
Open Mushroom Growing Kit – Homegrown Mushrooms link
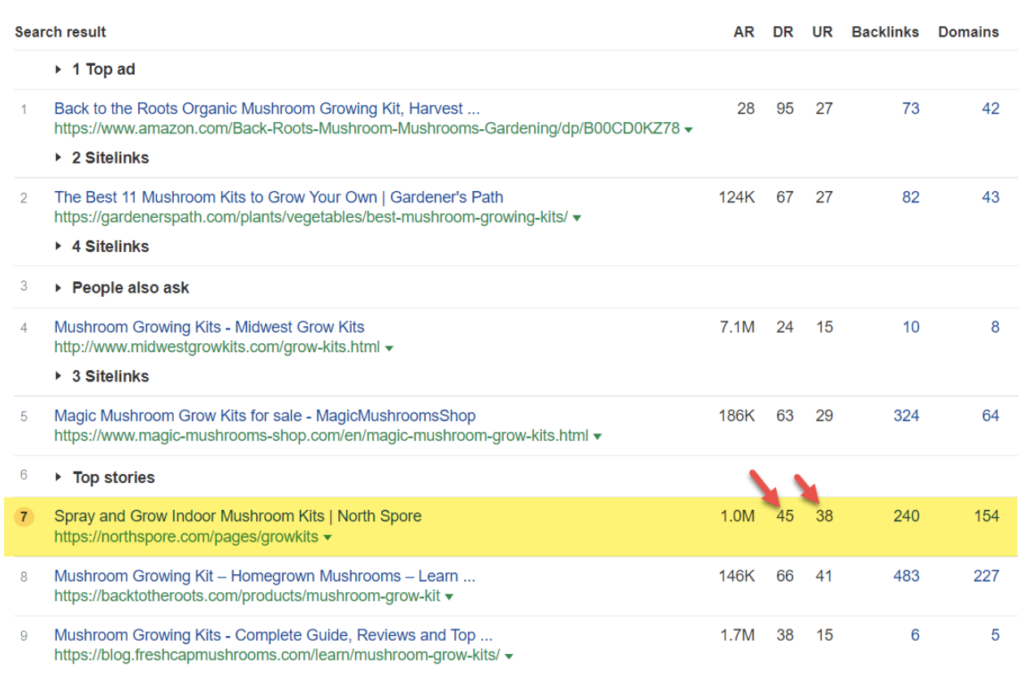click(x=264, y=576)
